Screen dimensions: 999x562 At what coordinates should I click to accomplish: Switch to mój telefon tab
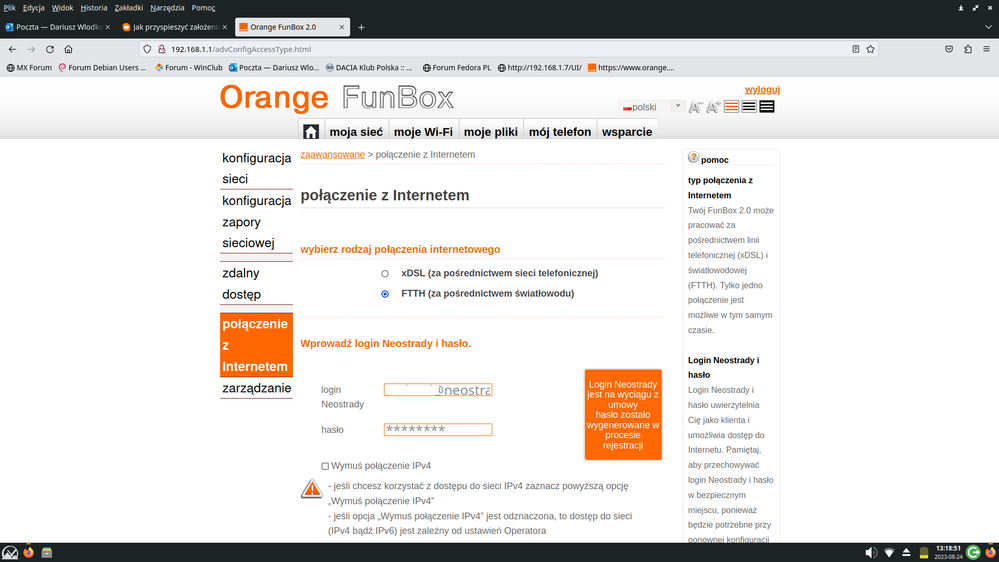pos(560,131)
